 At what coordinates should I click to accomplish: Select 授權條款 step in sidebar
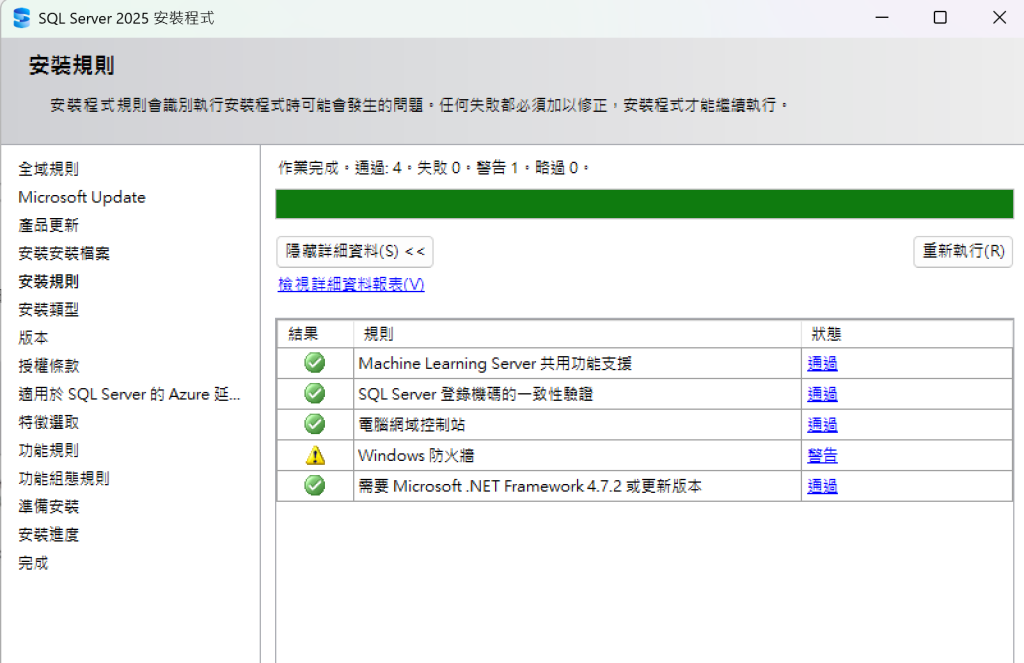(x=48, y=366)
